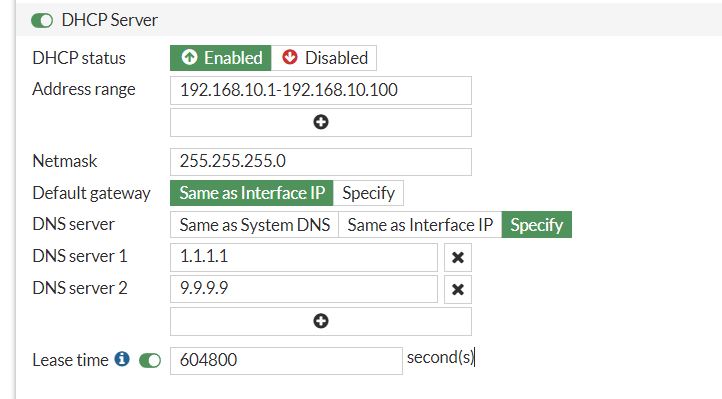Open the Lease time info icon
The height and width of the screenshot is (399, 722).
click(122, 359)
